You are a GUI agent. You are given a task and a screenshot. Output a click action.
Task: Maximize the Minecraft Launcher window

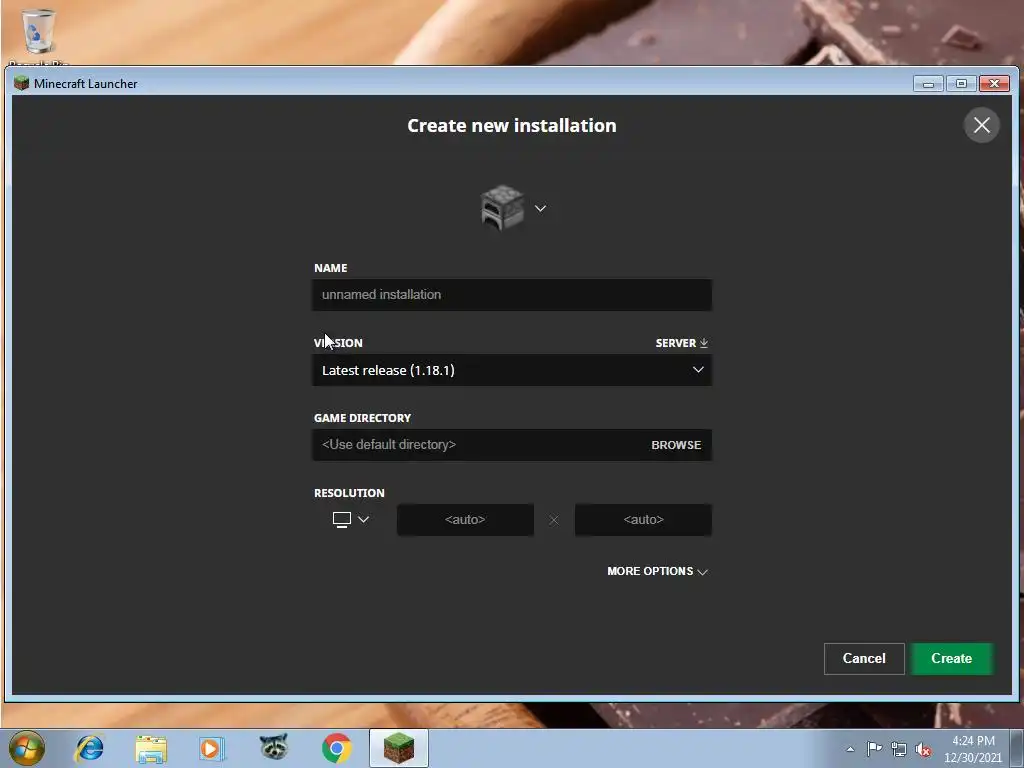click(961, 84)
